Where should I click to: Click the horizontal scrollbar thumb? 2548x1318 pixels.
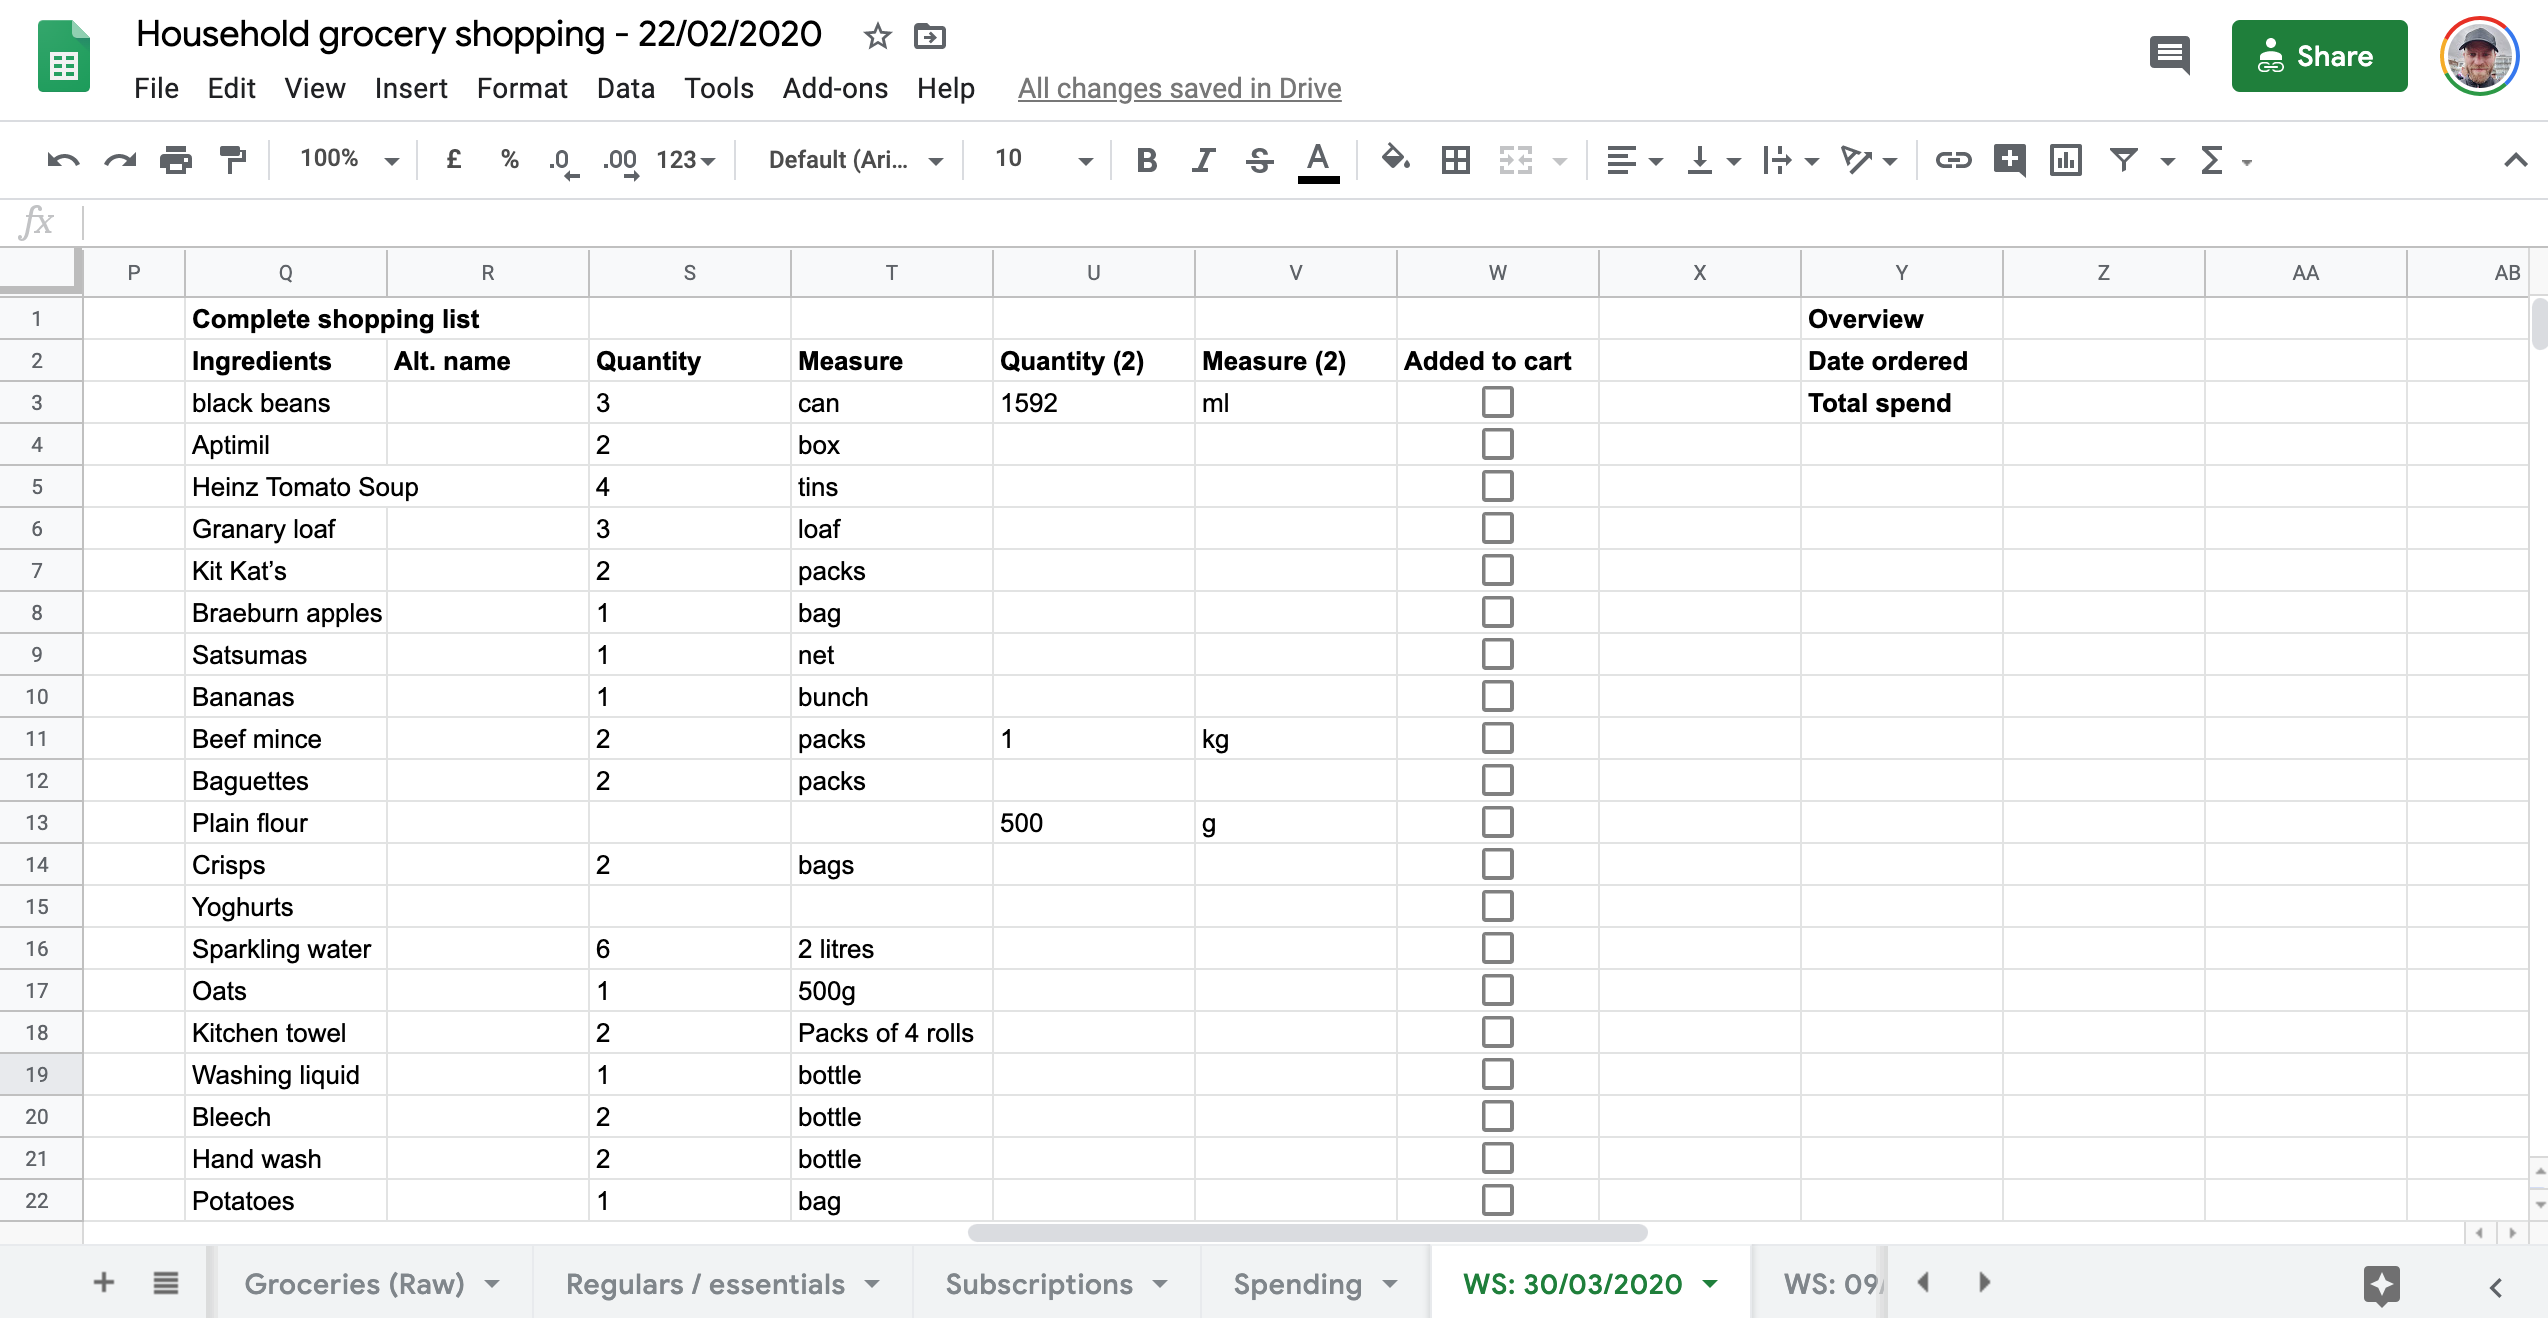[x=1307, y=1232]
